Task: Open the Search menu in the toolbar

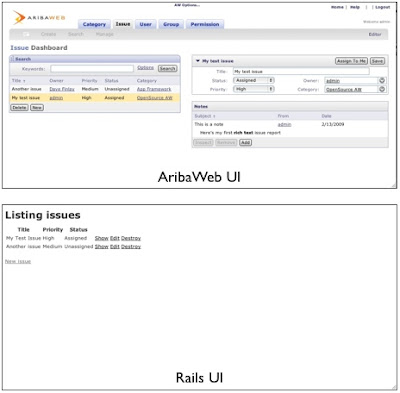Action: pyautogui.click(x=76, y=34)
